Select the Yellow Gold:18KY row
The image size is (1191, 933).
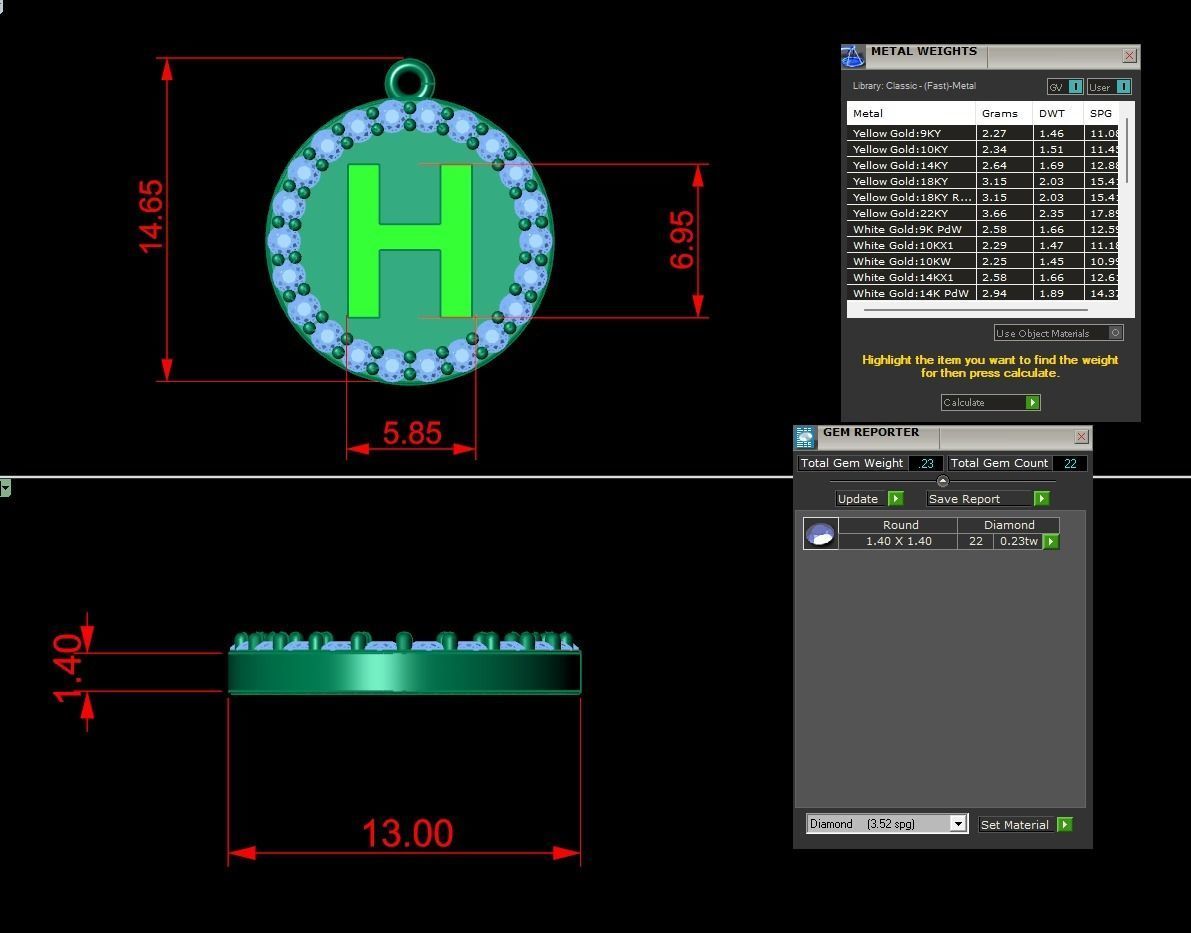coord(983,181)
